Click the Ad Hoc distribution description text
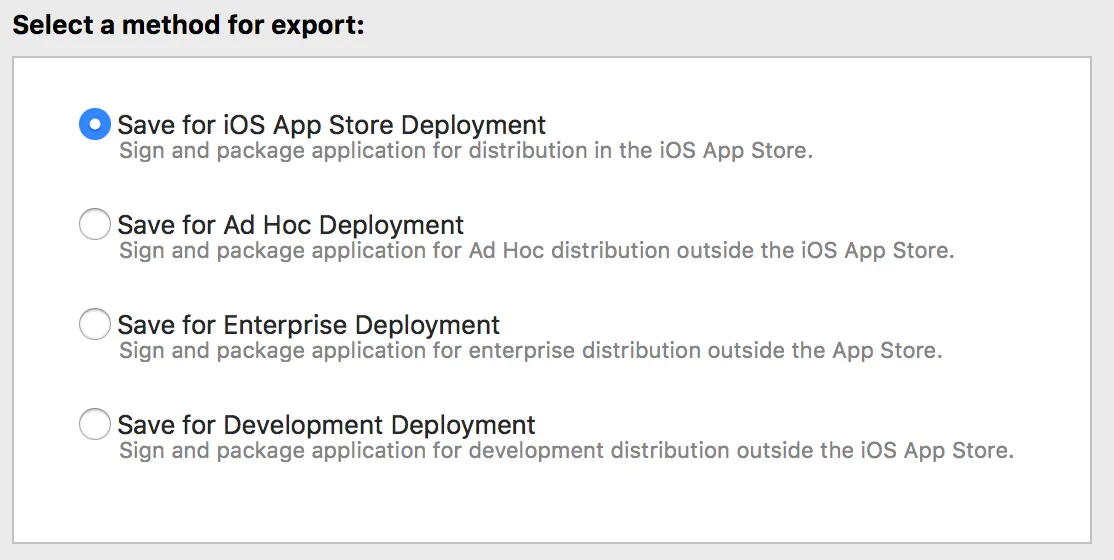Screen dimensions: 1114x560 click(536, 251)
